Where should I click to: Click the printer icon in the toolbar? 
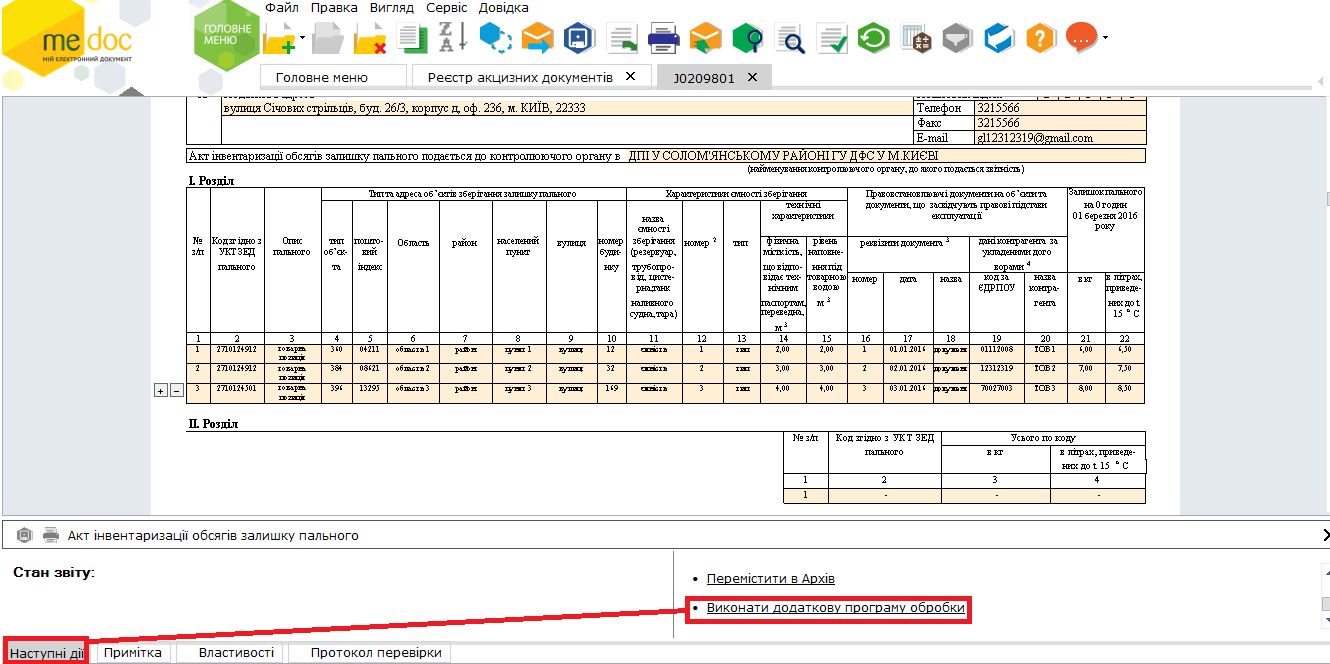(x=664, y=39)
